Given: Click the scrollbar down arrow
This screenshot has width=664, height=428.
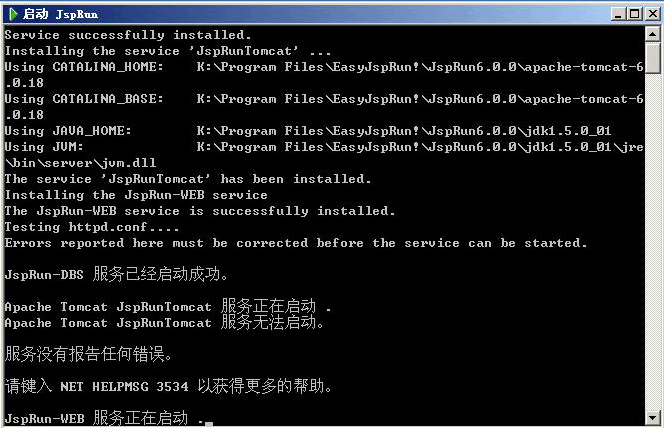Looking at the screenshot, I should coord(653,418).
